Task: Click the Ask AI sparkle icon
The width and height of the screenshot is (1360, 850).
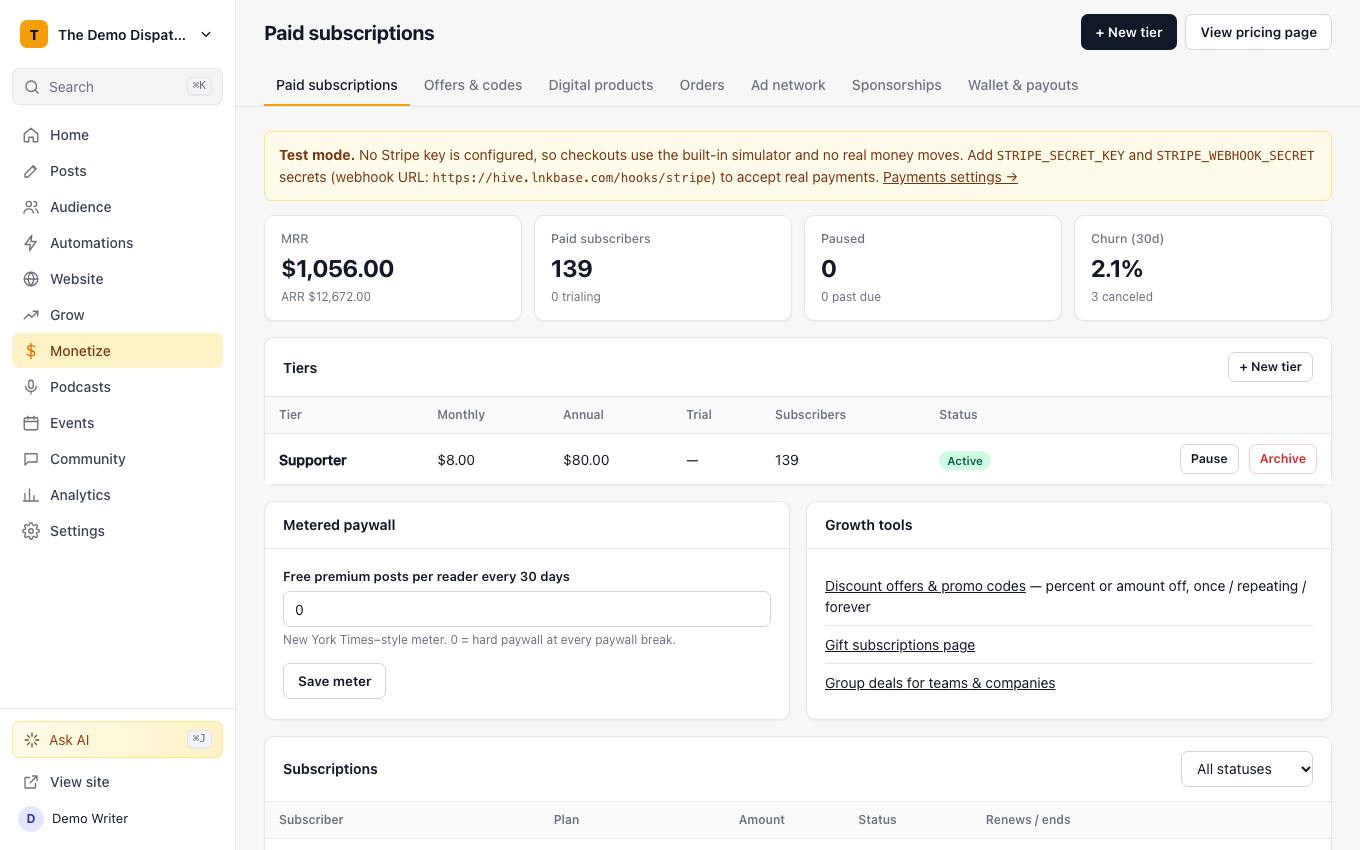Action: (32, 740)
